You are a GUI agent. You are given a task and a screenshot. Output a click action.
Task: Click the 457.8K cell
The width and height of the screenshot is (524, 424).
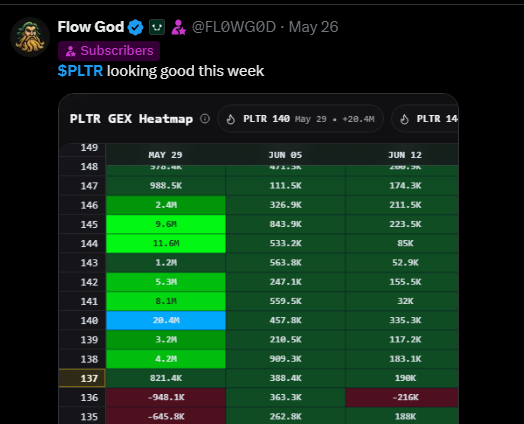click(x=285, y=320)
